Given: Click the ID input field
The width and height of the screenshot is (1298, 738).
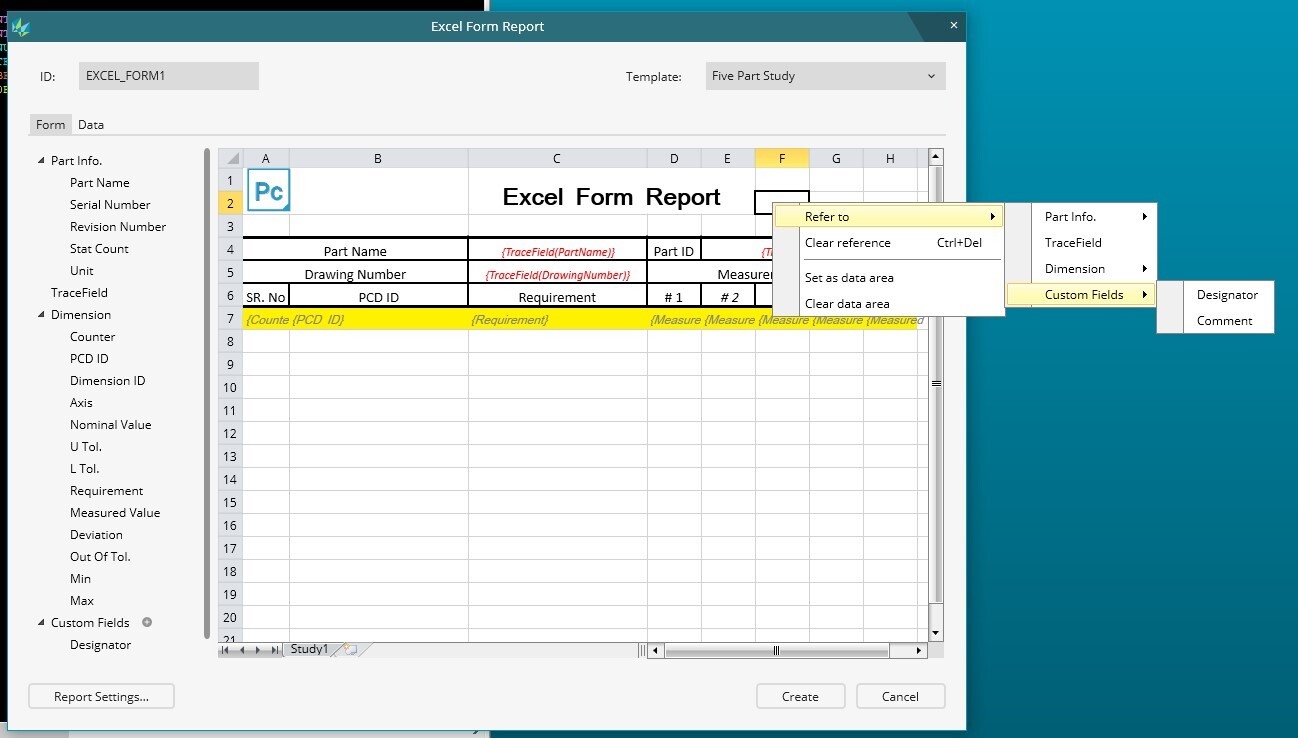Looking at the screenshot, I should (169, 76).
